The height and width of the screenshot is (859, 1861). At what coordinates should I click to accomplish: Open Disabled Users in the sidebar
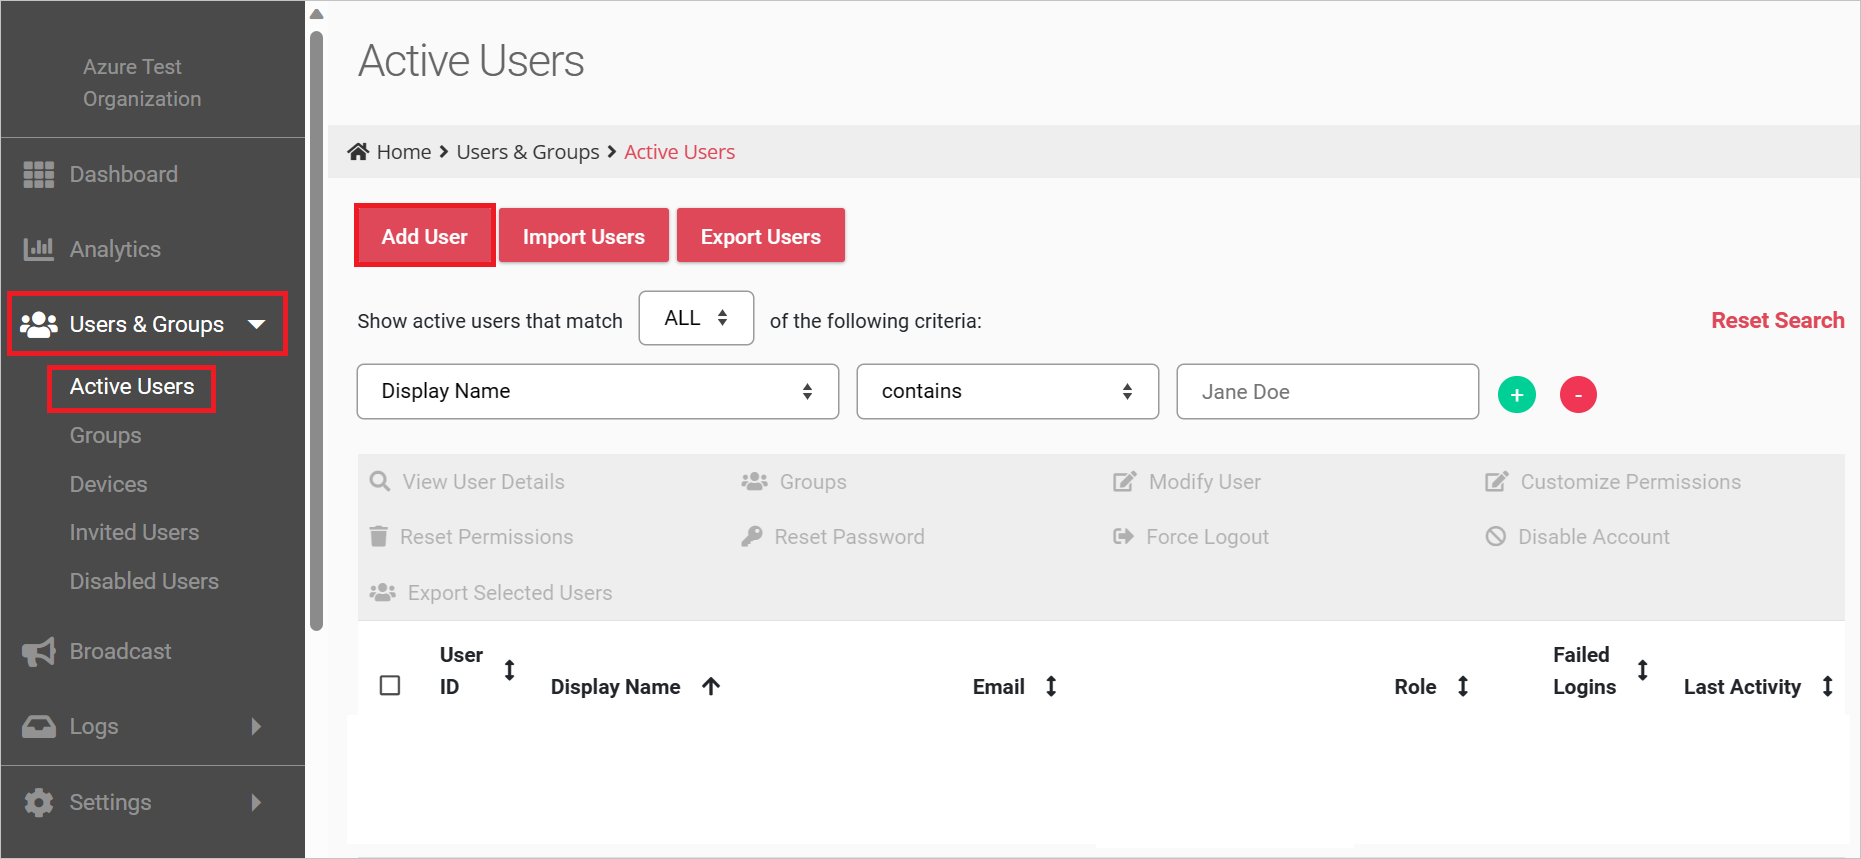144,581
